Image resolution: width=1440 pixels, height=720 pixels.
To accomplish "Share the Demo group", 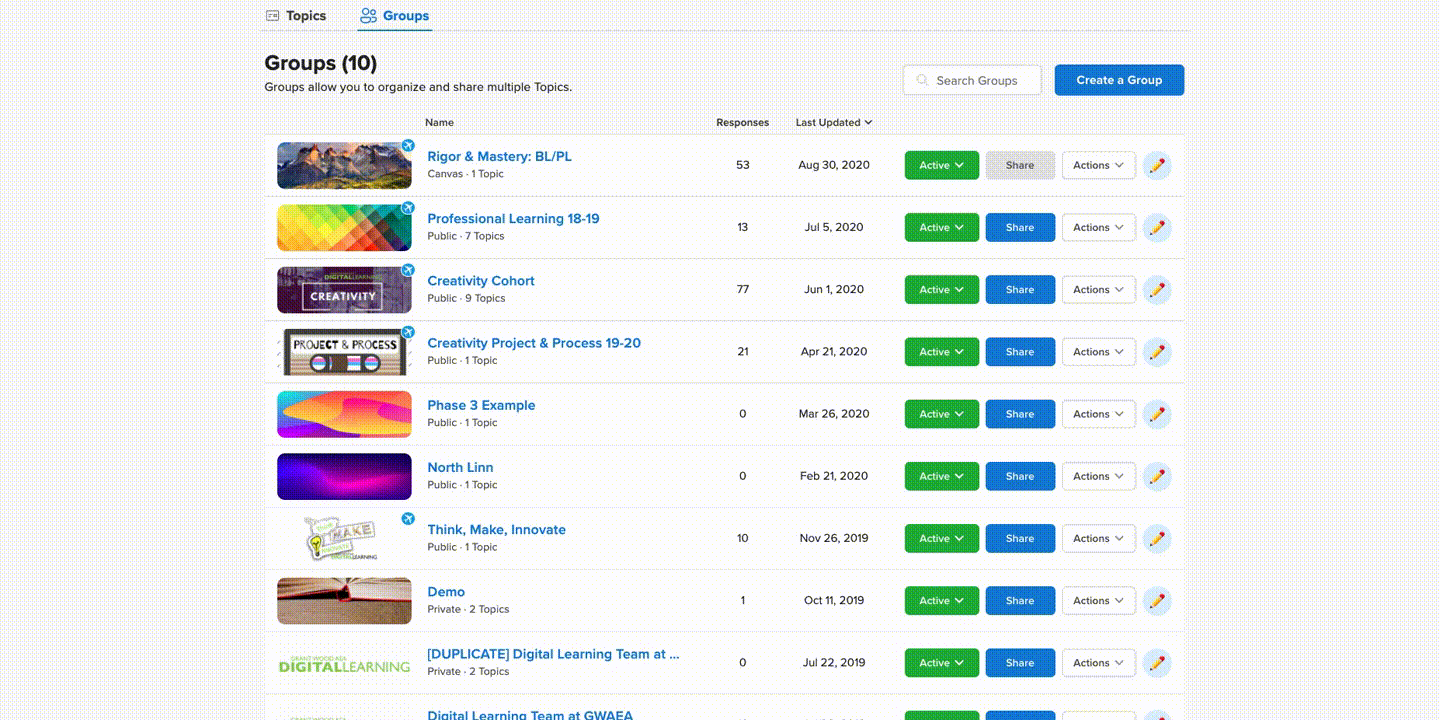I will coord(1020,601).
